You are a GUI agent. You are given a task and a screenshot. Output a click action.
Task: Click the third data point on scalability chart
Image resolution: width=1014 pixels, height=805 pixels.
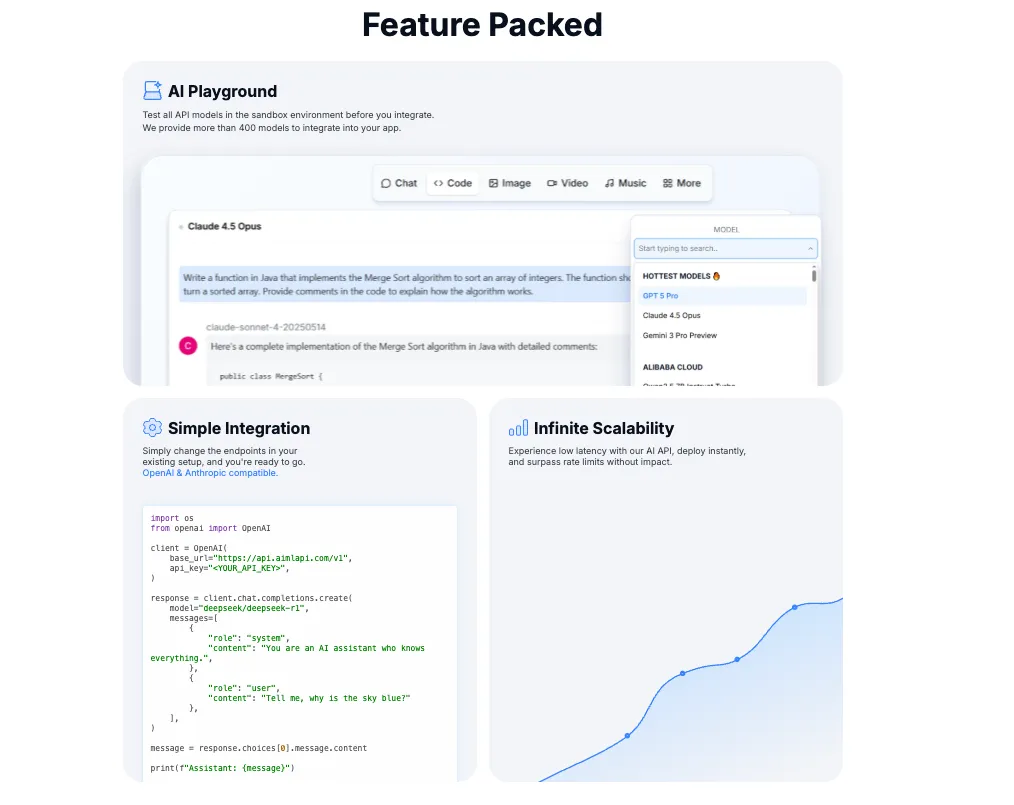(737, 660)
